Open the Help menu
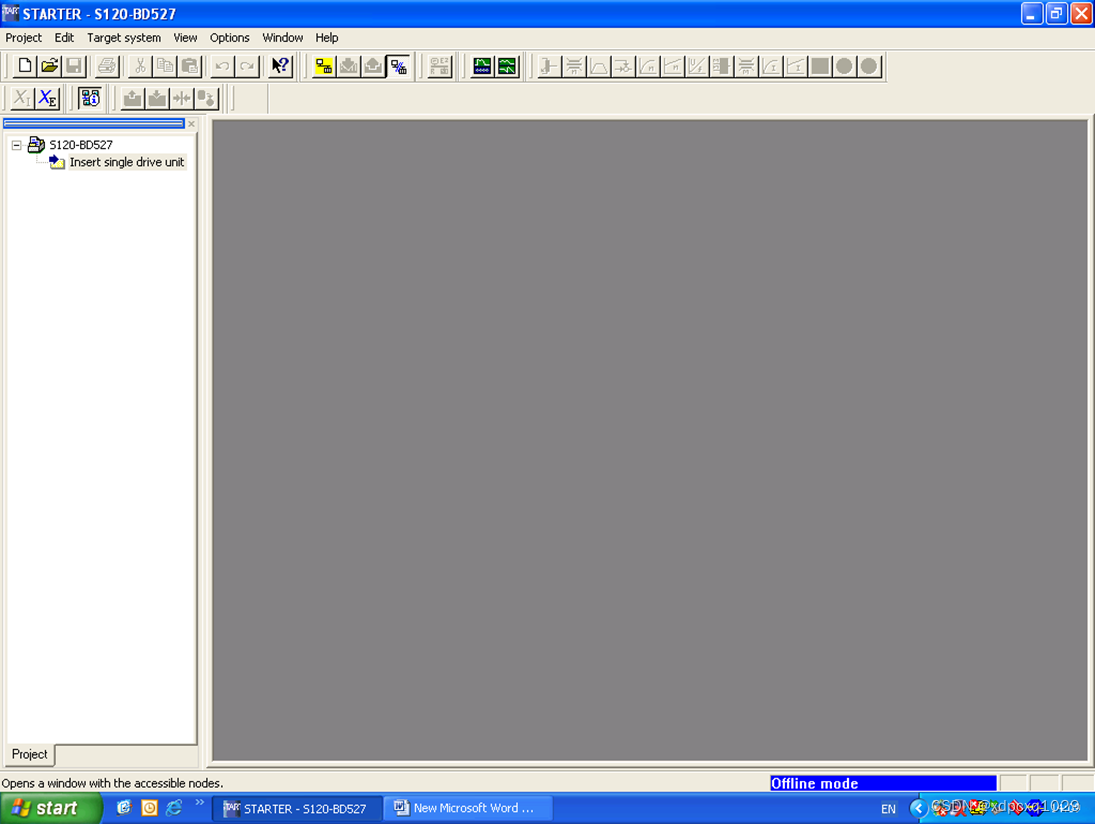Screen dimensions: 1095x824 point(326,38)
